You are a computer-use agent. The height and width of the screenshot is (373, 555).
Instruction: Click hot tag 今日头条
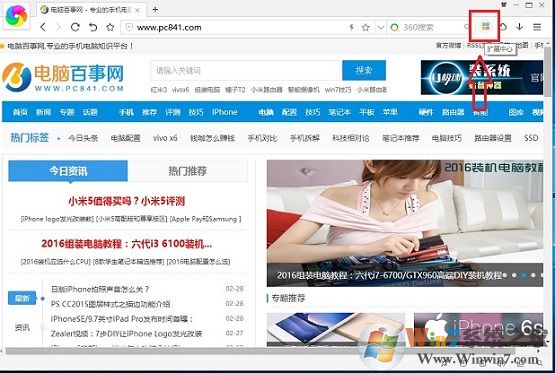point(83,138)
